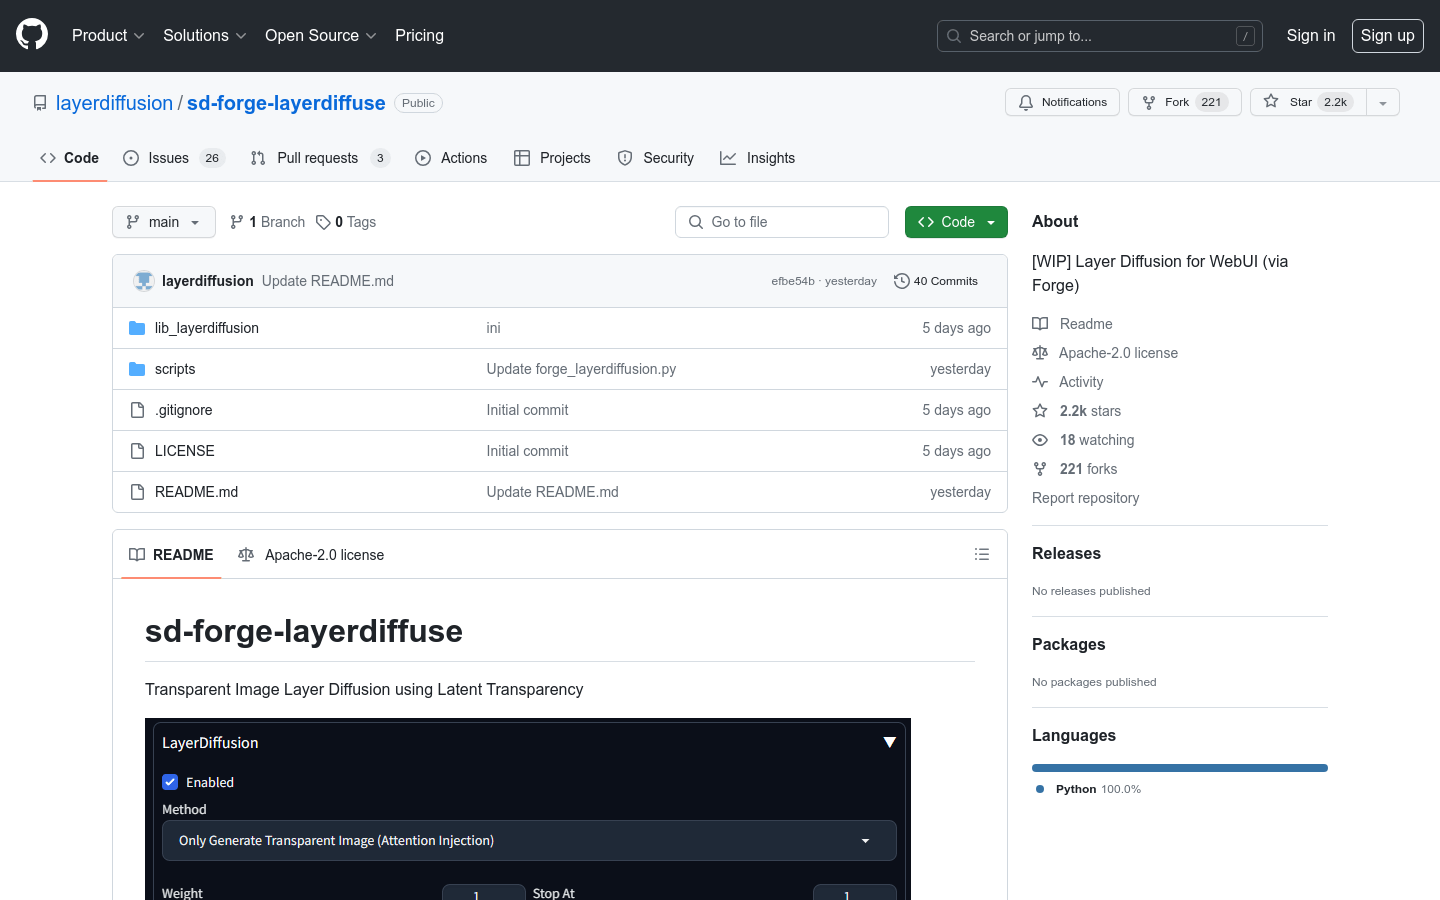Click the Notifications bell icon

coord(1026,102)
